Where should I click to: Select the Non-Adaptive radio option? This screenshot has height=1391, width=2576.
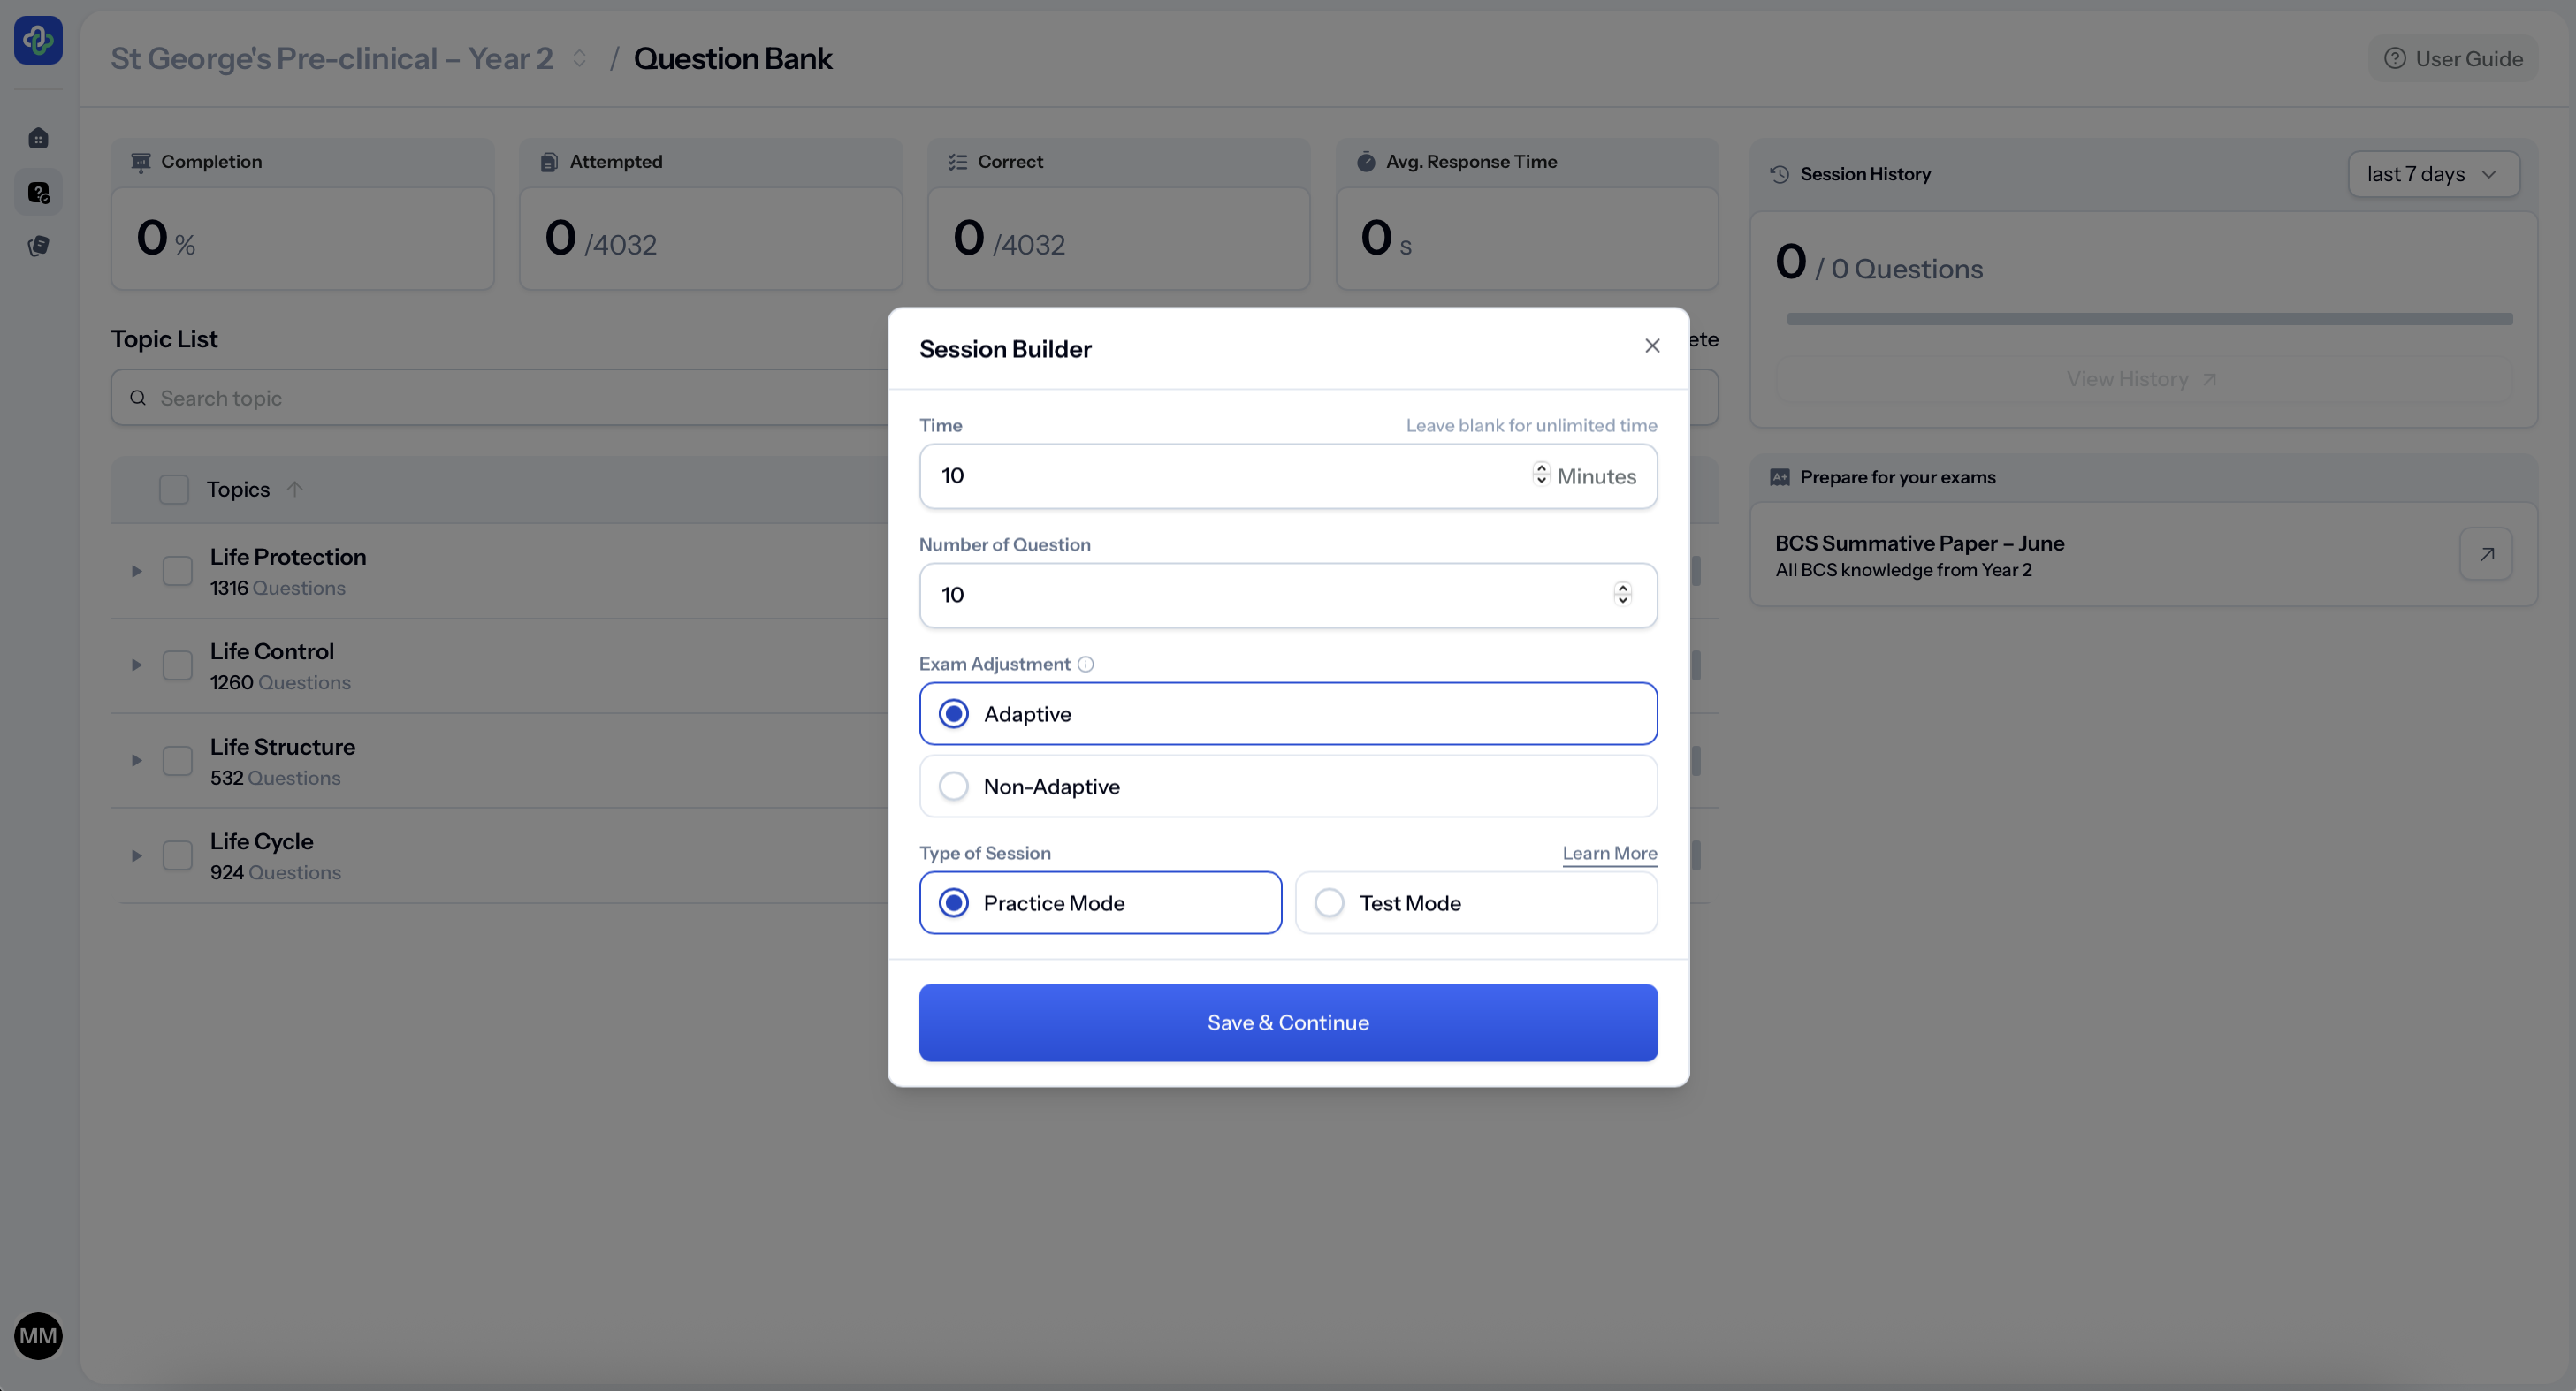point(954,786)
